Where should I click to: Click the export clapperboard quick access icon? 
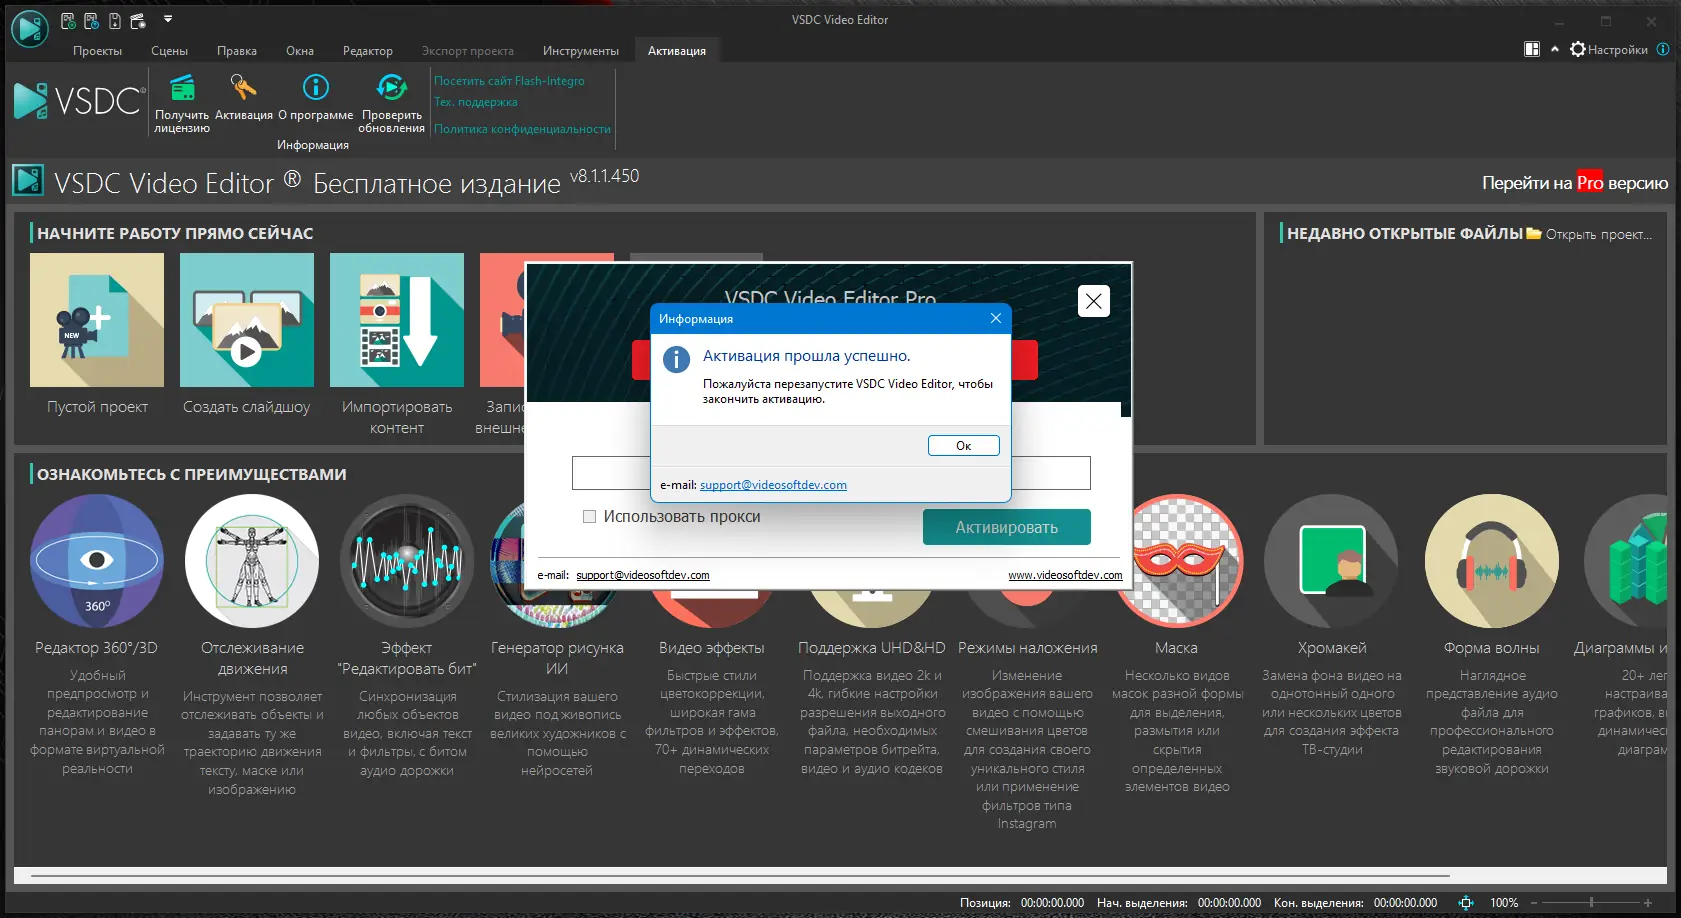138,21
